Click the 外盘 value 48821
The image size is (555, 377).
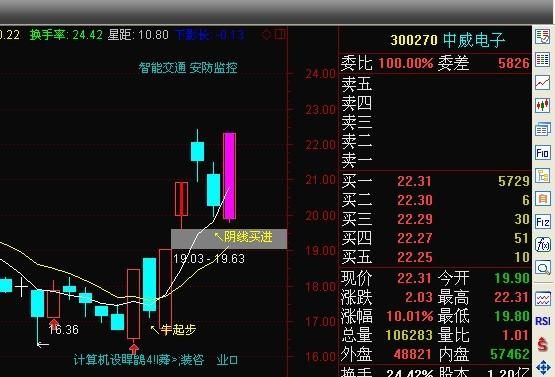click(x=413, y=354)
